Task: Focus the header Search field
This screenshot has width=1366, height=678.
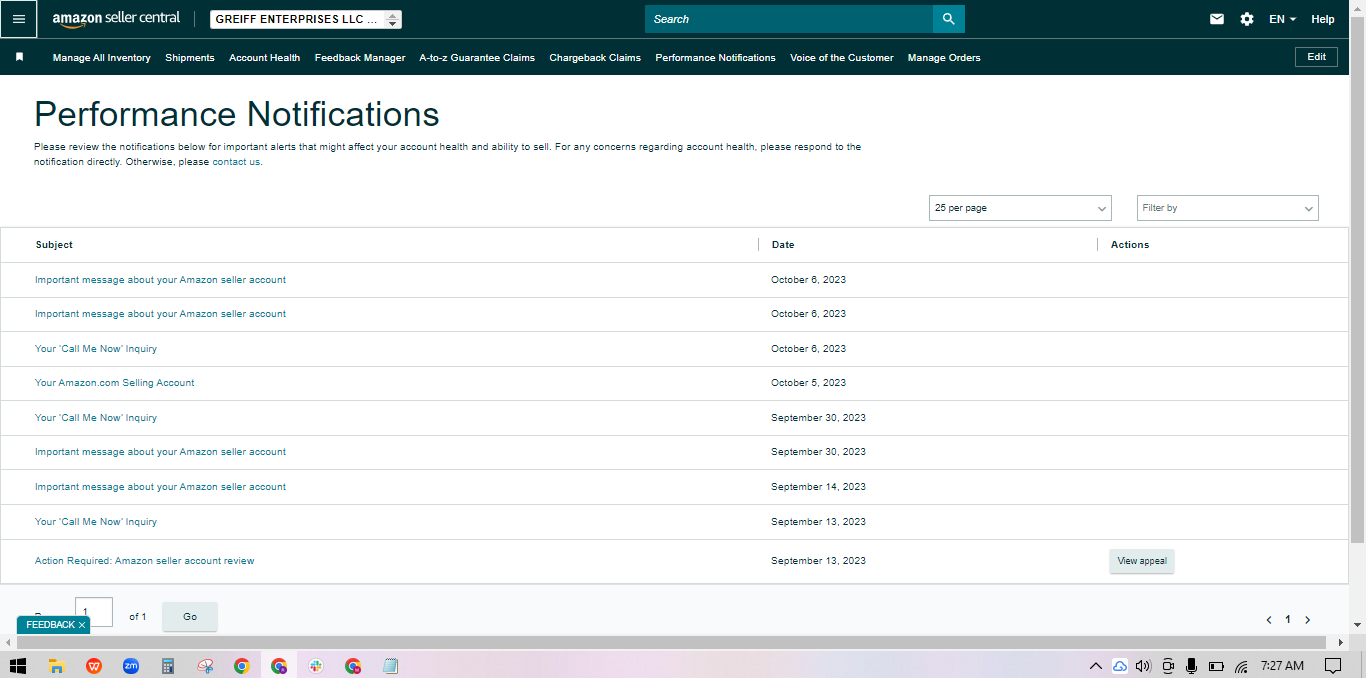Action: coord(789,19)
